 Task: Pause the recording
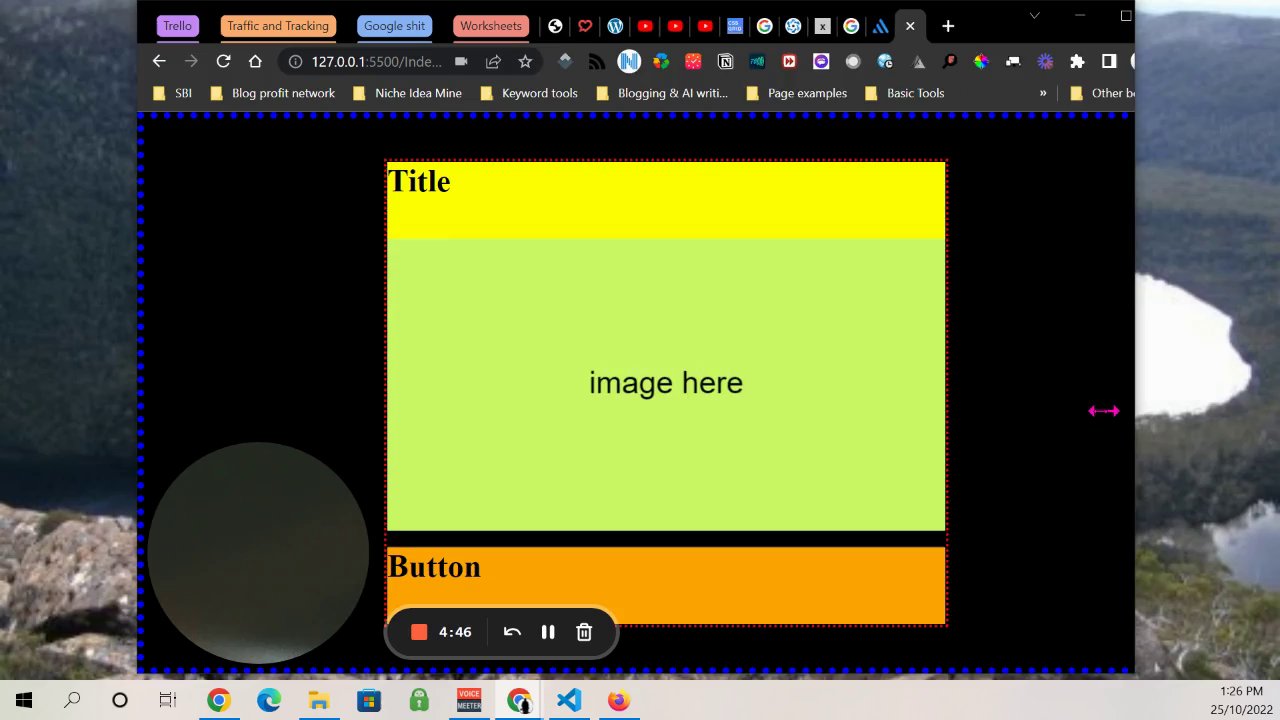pyautogui.click(x=548, y=632)
